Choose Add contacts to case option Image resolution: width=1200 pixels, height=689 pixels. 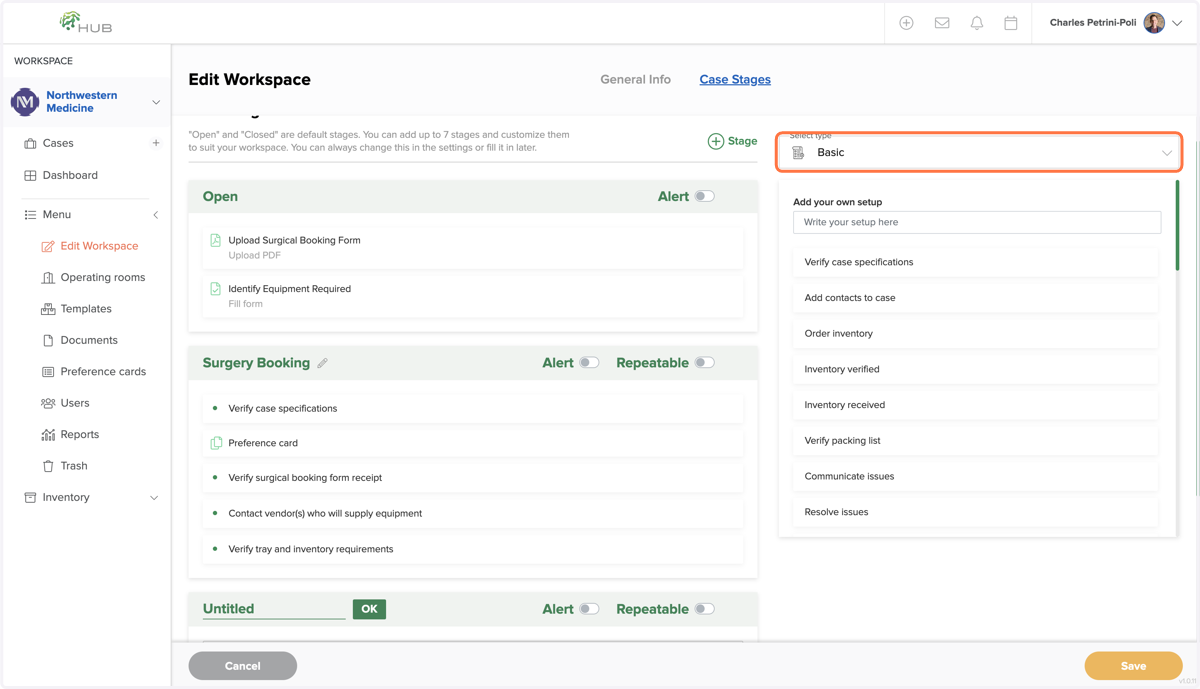pyautogui.click(x=975, y=298)
